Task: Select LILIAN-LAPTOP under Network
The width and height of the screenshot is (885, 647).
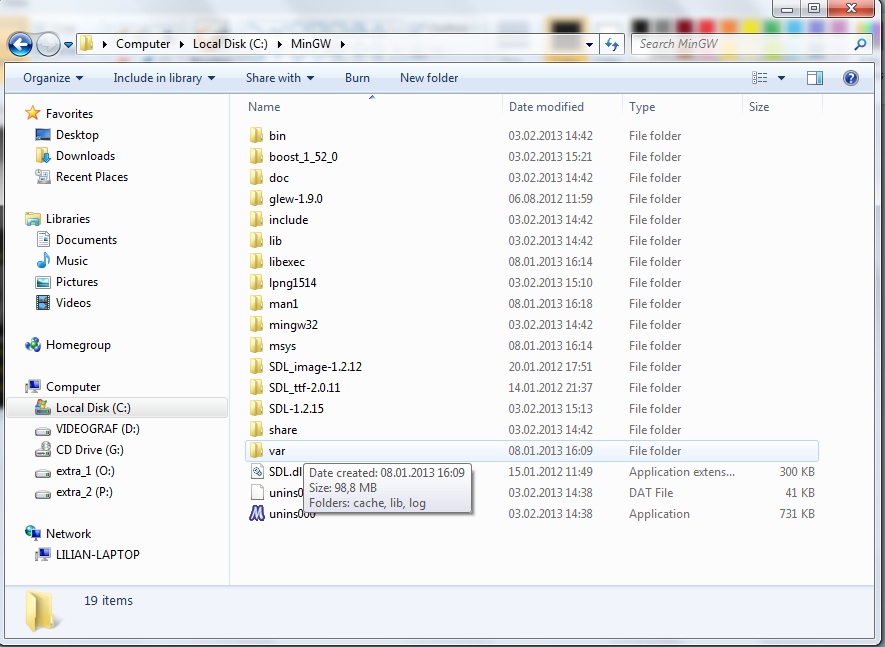Action: point(97,555)
